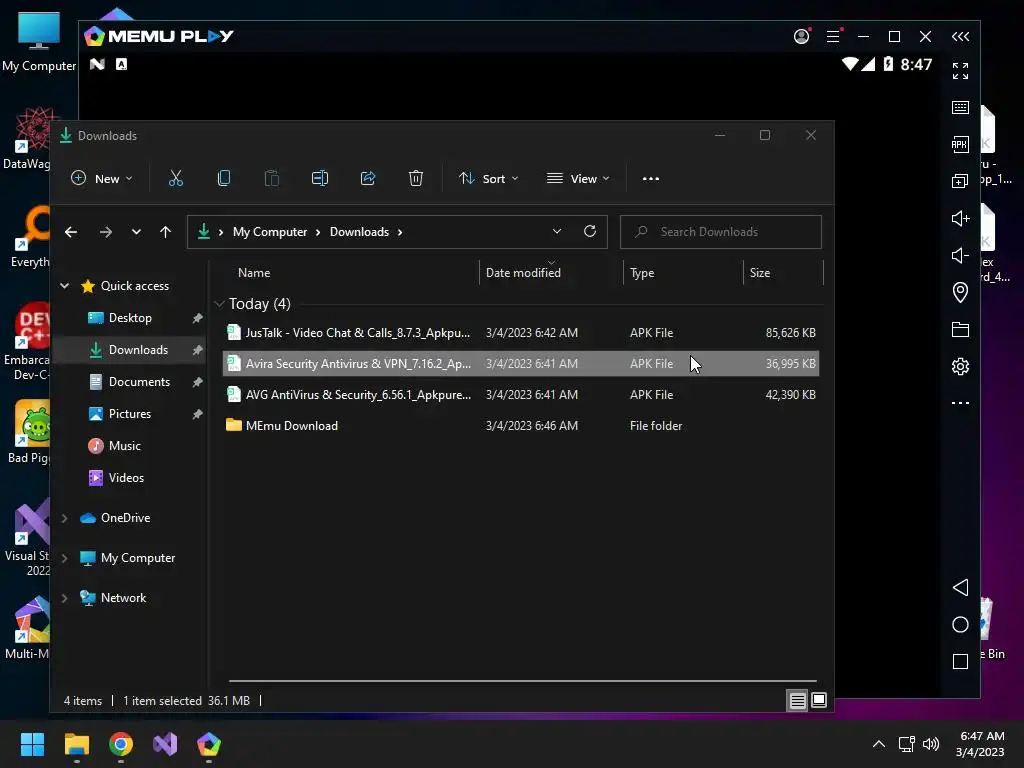The width and height of the screenshot is (1024, 768).
Task: Select JusTalk - Video Chat & Calls APK file
Action: coord(520,333)
